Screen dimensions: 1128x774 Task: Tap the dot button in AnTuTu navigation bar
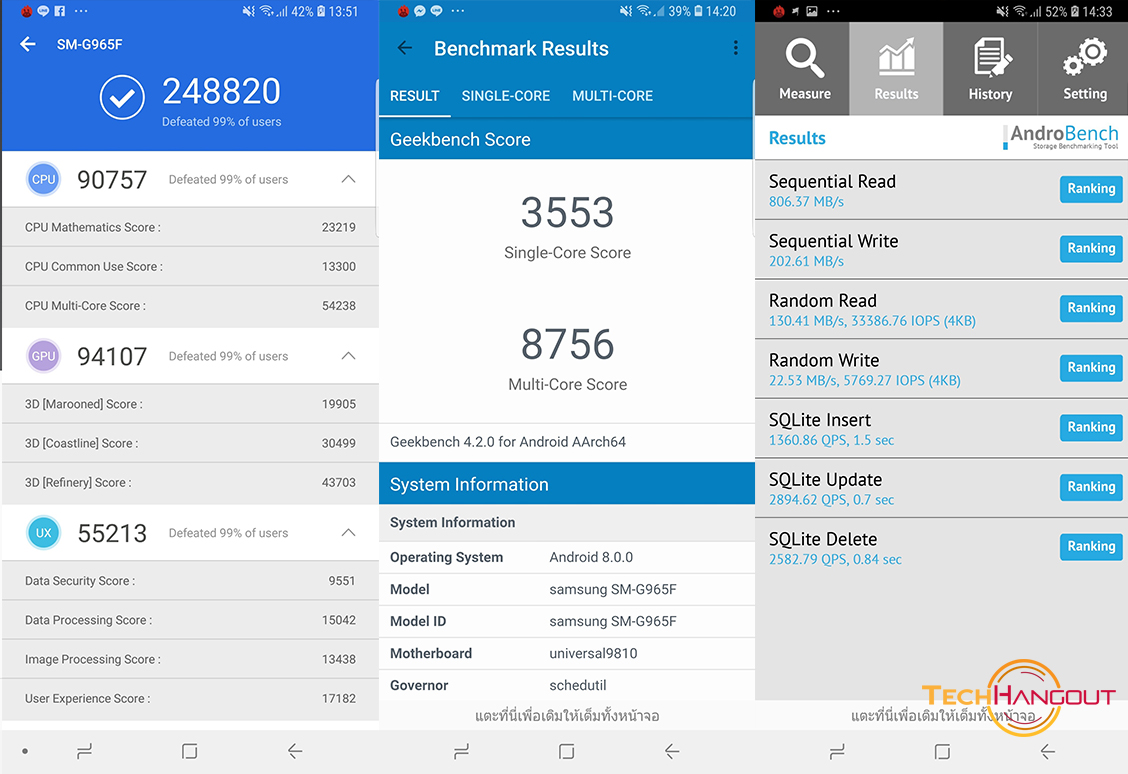point(25,752)
